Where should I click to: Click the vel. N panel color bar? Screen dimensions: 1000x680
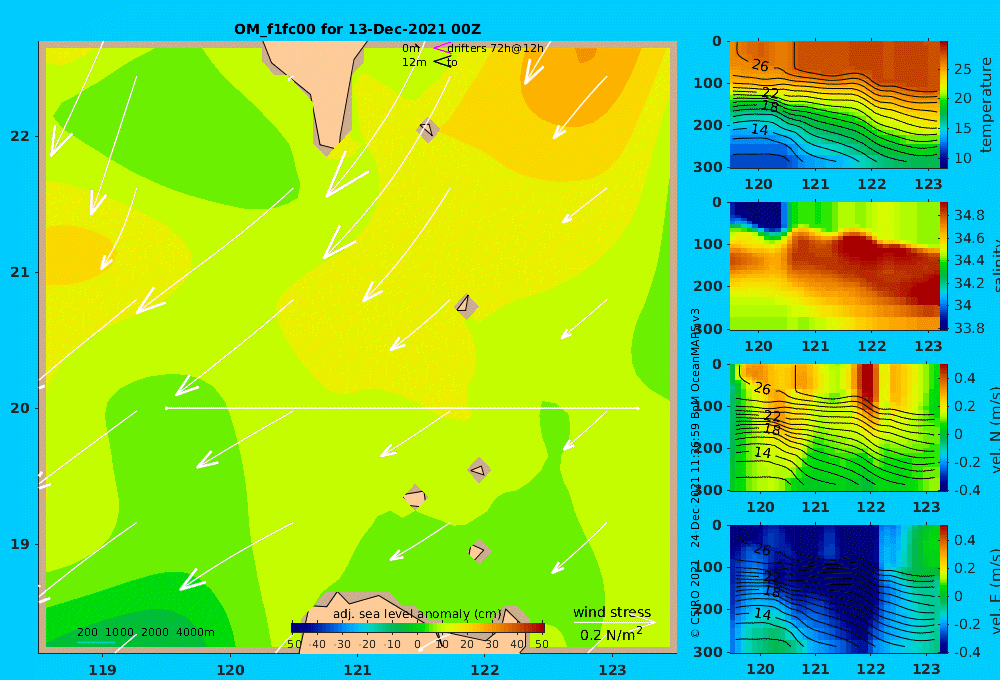(x=943, y=427)
